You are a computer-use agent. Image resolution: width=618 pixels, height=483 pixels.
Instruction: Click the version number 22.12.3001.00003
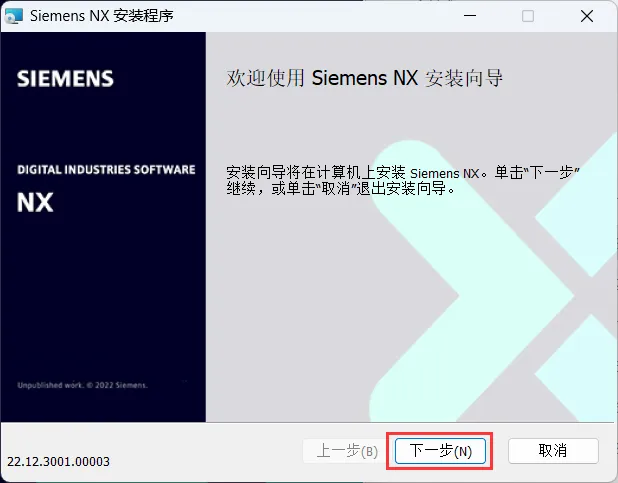[58, 462]
